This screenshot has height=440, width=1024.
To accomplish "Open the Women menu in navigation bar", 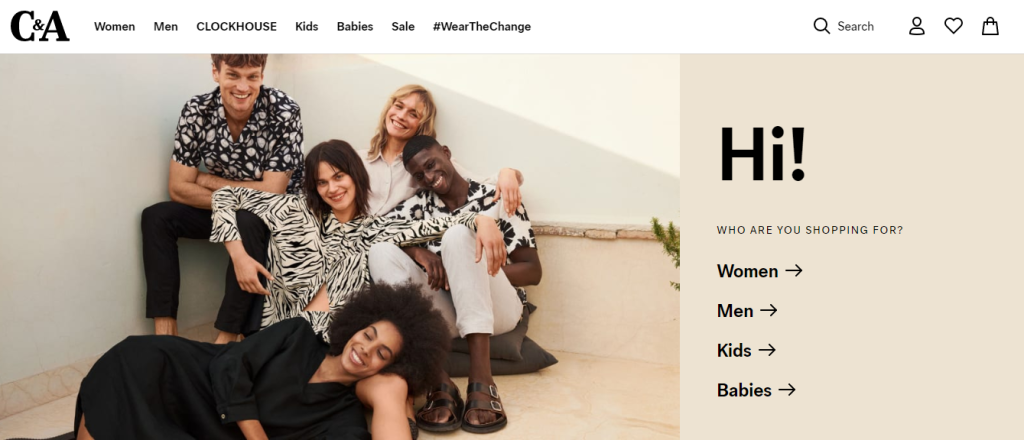I will [114, 27].
